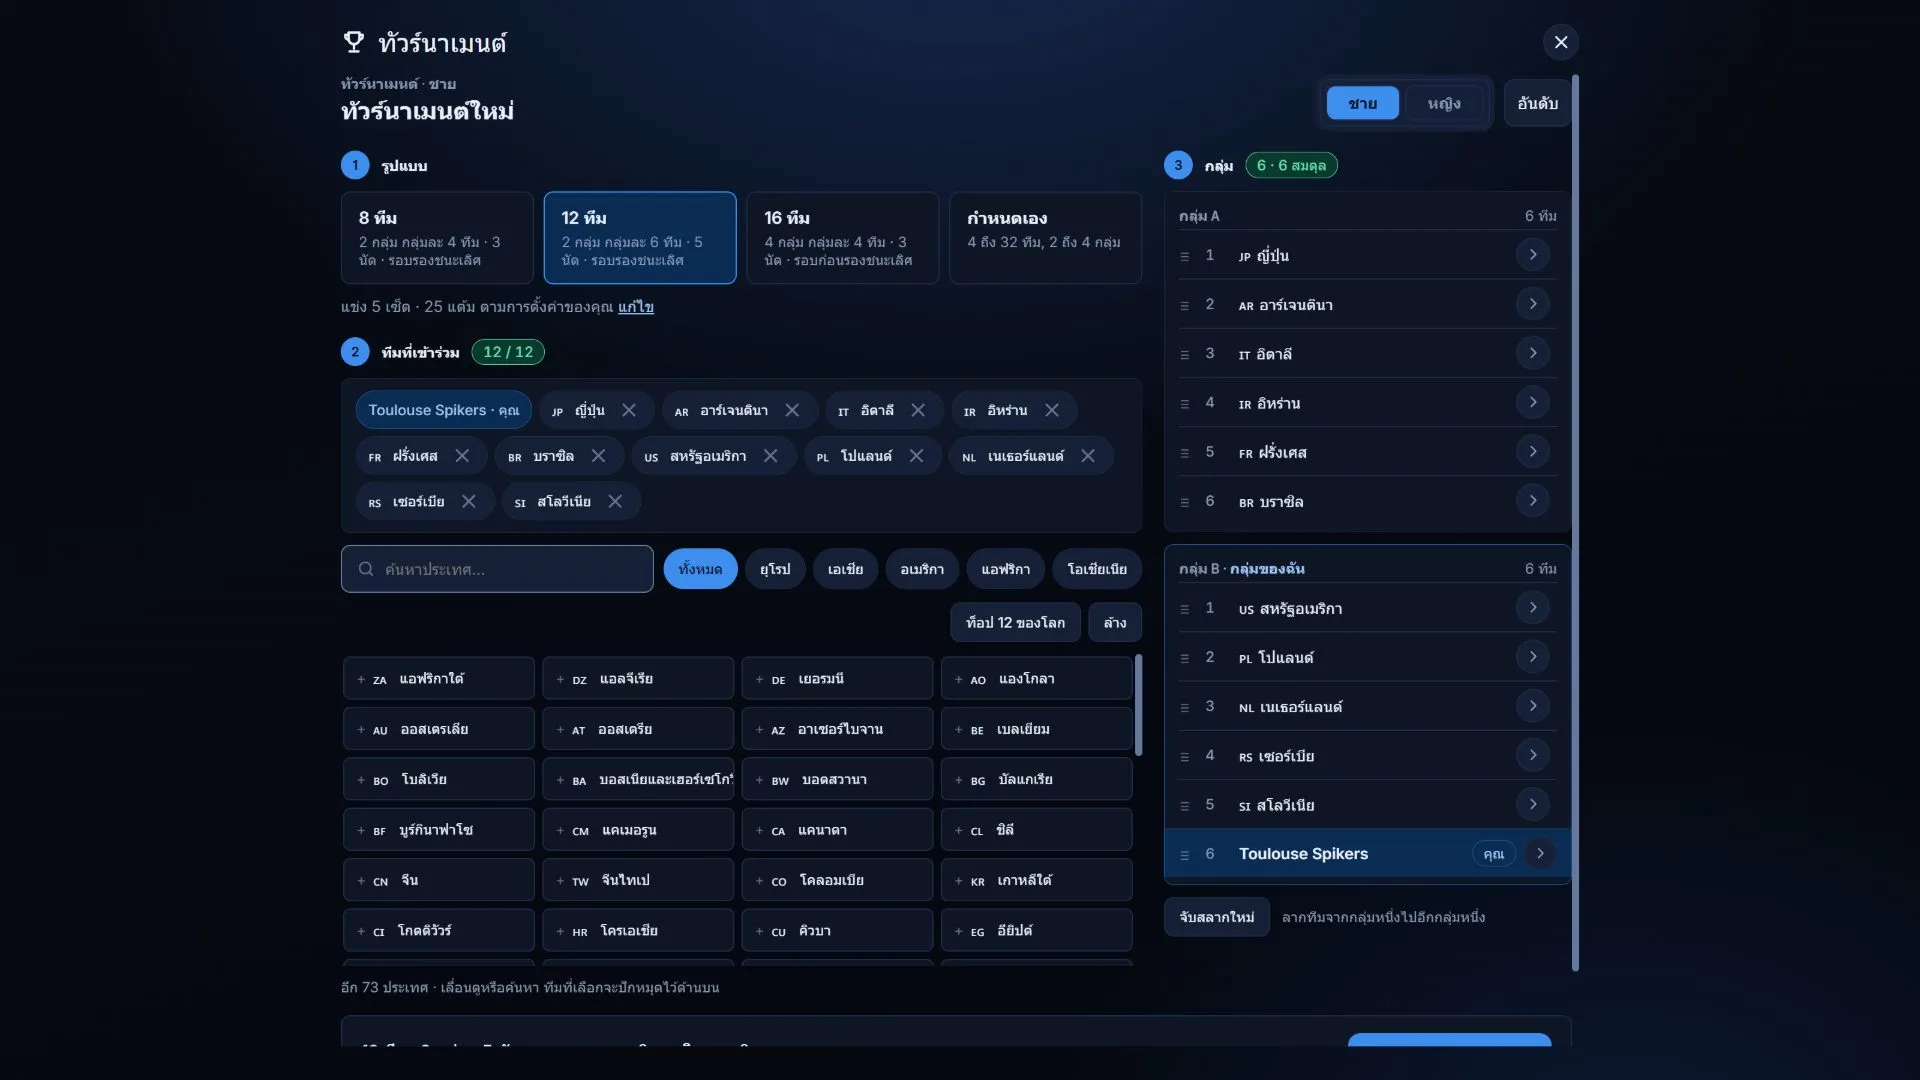Viewport: 1920px width, 1080px height.
Task: Click drag handle for อาร์เจนตินา in กลุ่ม A
Action: 1185,305
